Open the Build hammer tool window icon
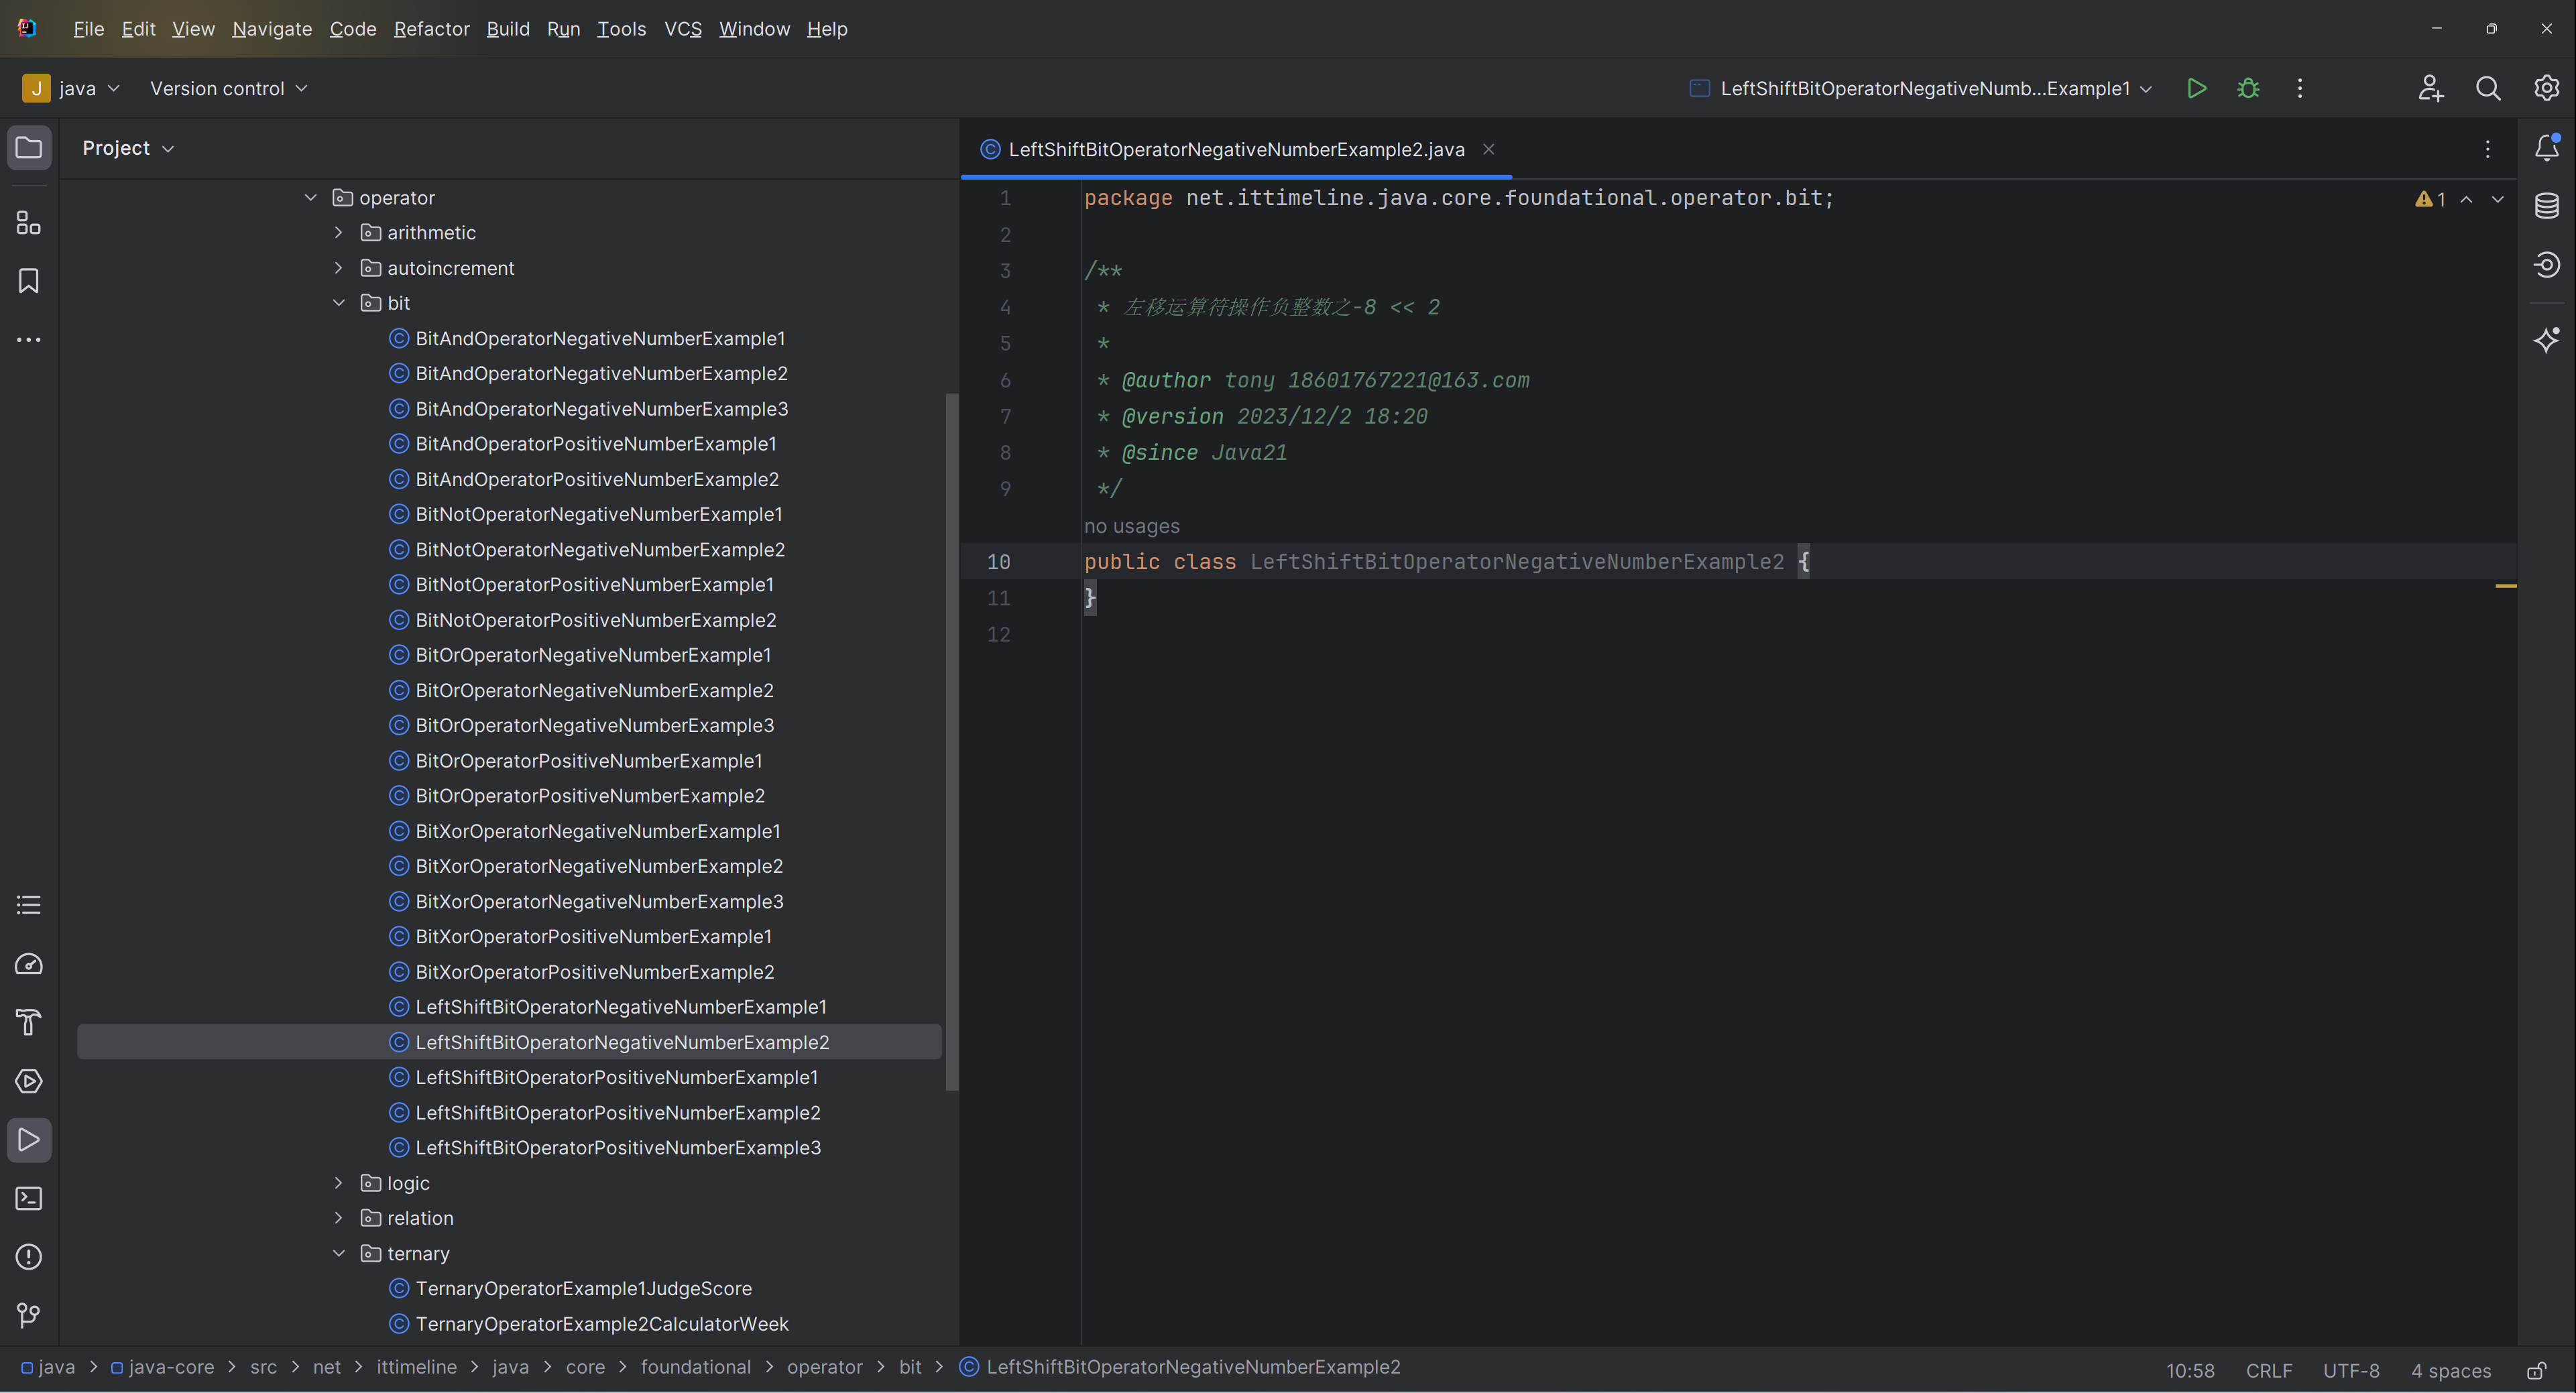2576x1393 pixels. click(29, 1022)
